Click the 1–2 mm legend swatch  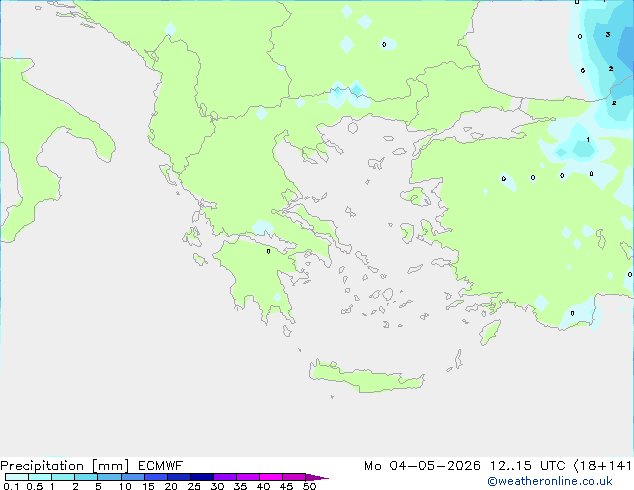click(63, 477)
